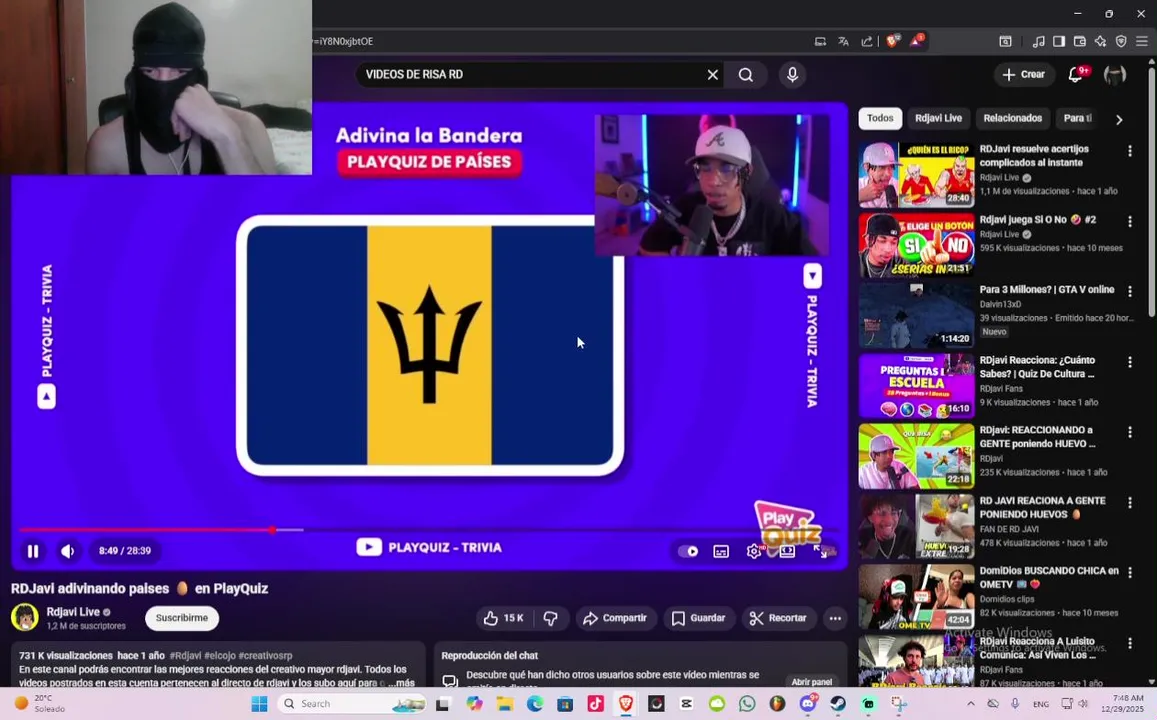
Task: Open the browser hamburger menu
Action: pos(1142,41)
